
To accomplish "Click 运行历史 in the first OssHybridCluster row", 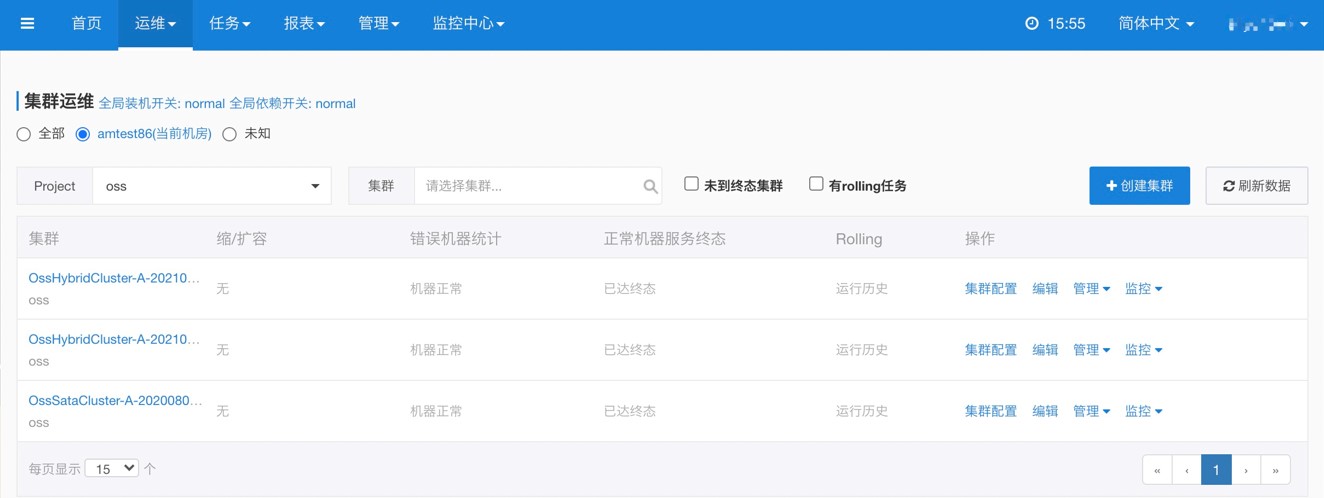I will point(862,288).
